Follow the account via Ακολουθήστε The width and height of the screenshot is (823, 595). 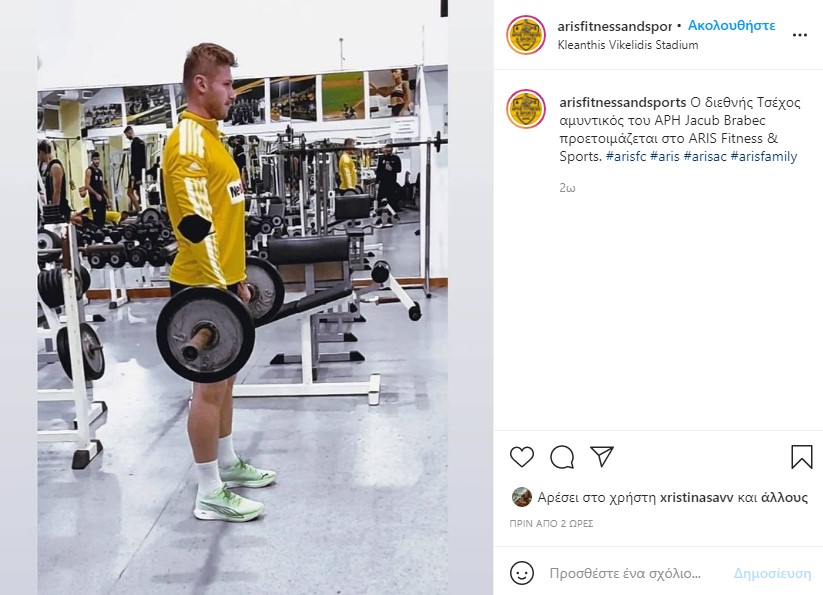[x=731, y=25]
